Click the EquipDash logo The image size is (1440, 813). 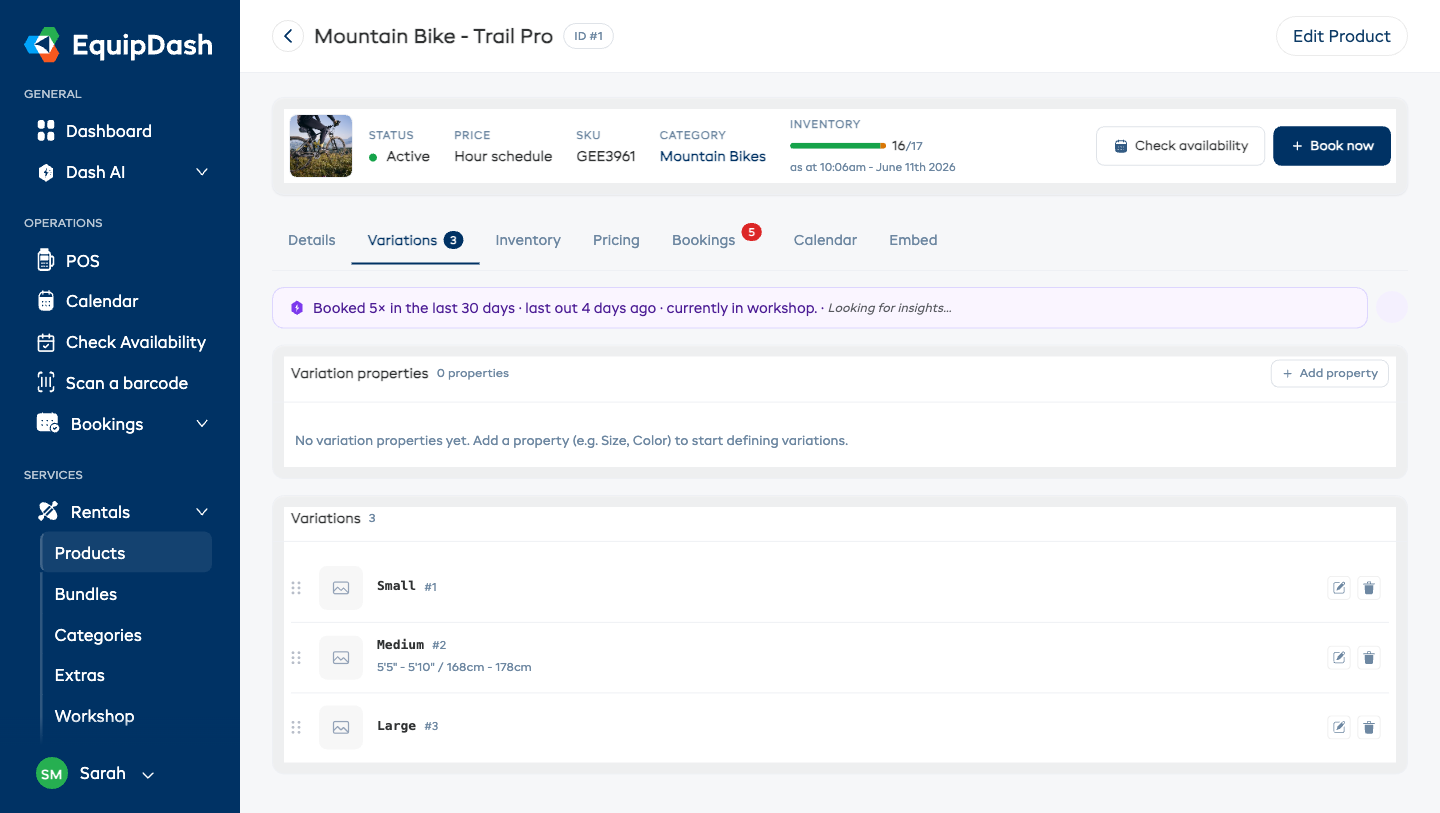119,45
